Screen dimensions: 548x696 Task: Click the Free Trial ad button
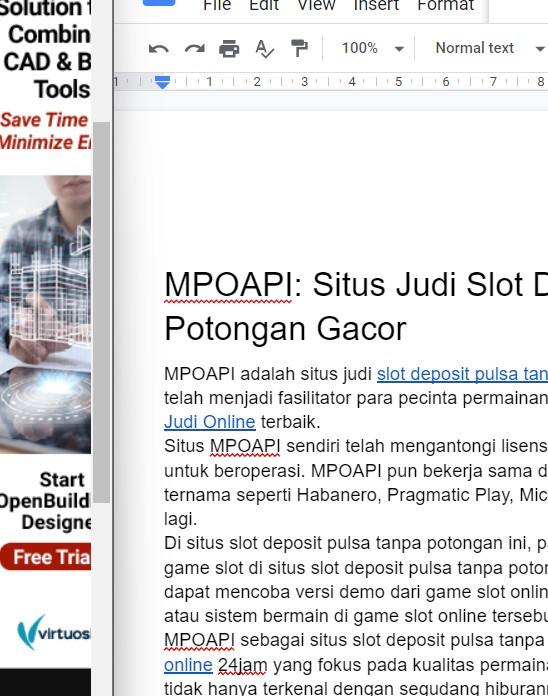pos(46,557)
